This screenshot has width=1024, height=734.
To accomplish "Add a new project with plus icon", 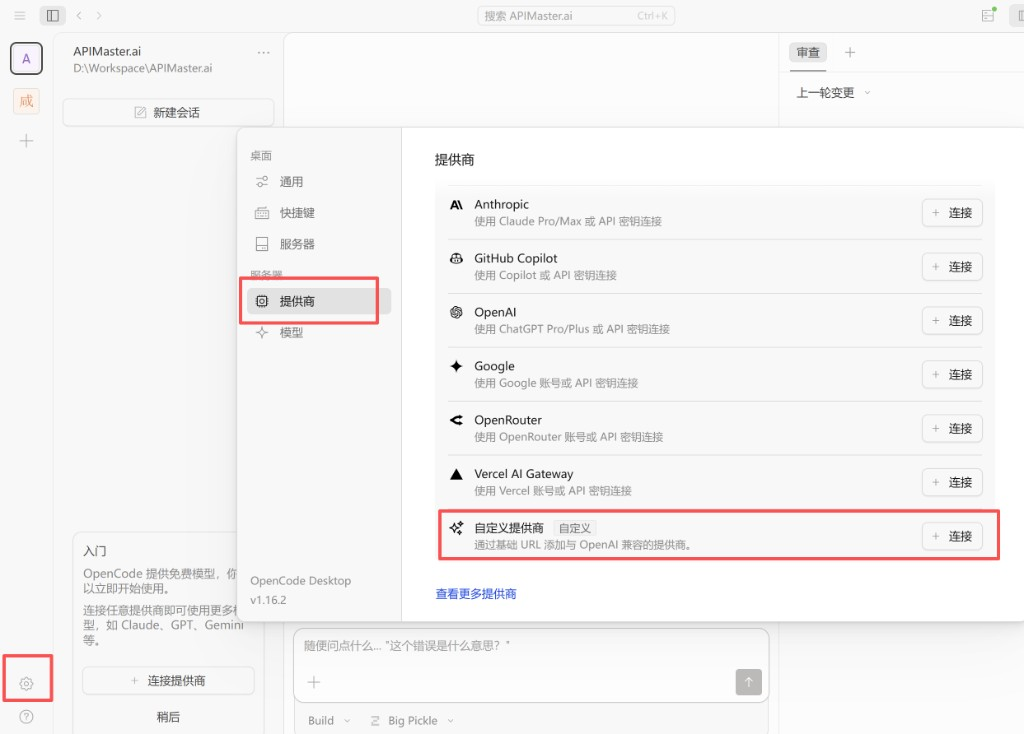I will click(x=26, y=141).
